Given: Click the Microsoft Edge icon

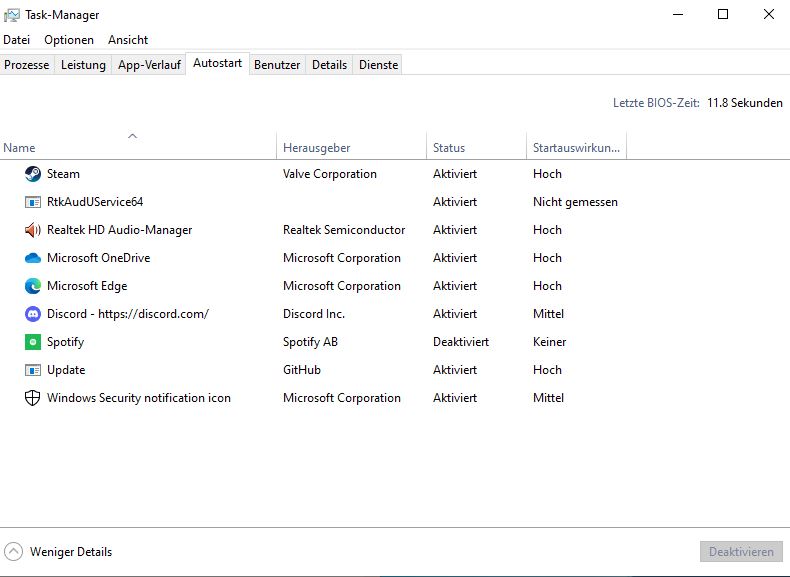Looking at the screenshot, I should pos(33,286).
